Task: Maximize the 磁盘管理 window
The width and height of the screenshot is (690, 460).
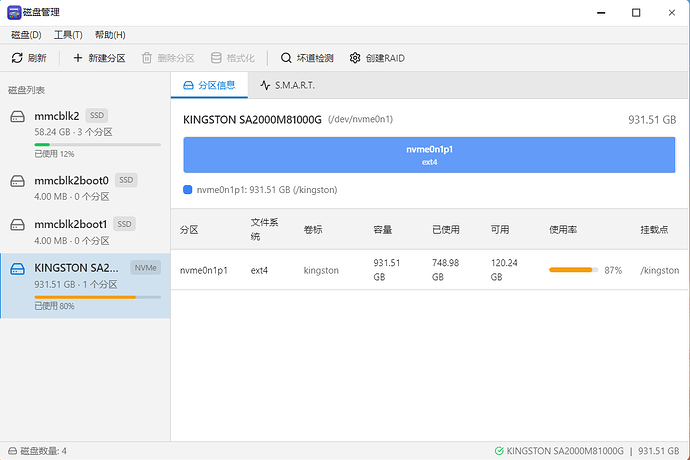Action: click(636, 13)
